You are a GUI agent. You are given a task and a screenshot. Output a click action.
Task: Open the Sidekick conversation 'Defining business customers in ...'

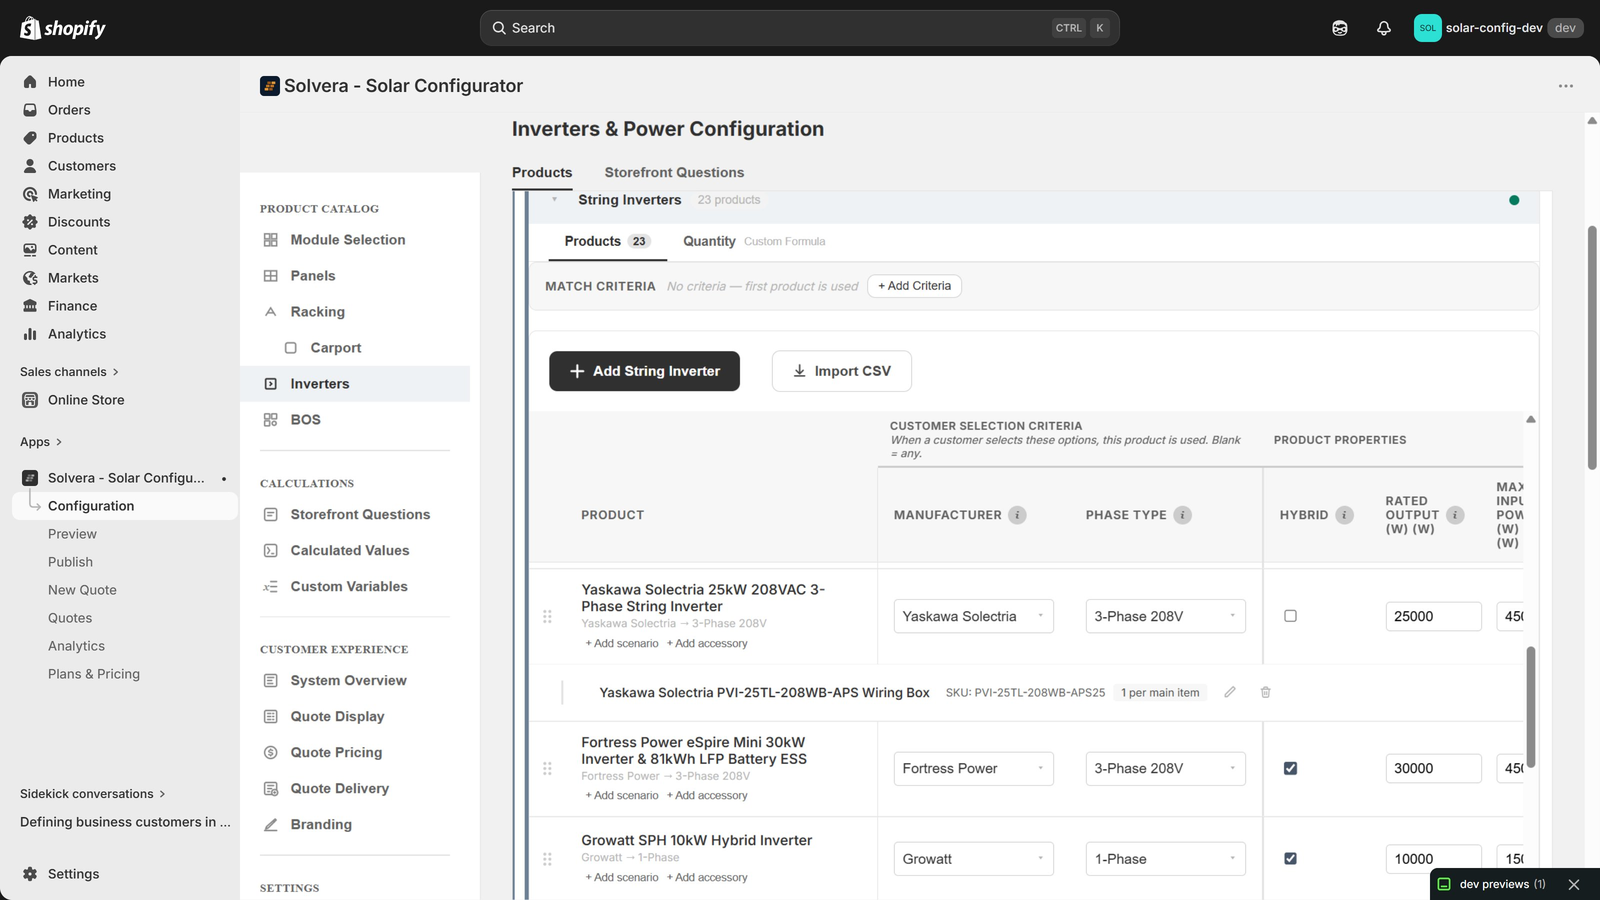click(x=125, y=822)
